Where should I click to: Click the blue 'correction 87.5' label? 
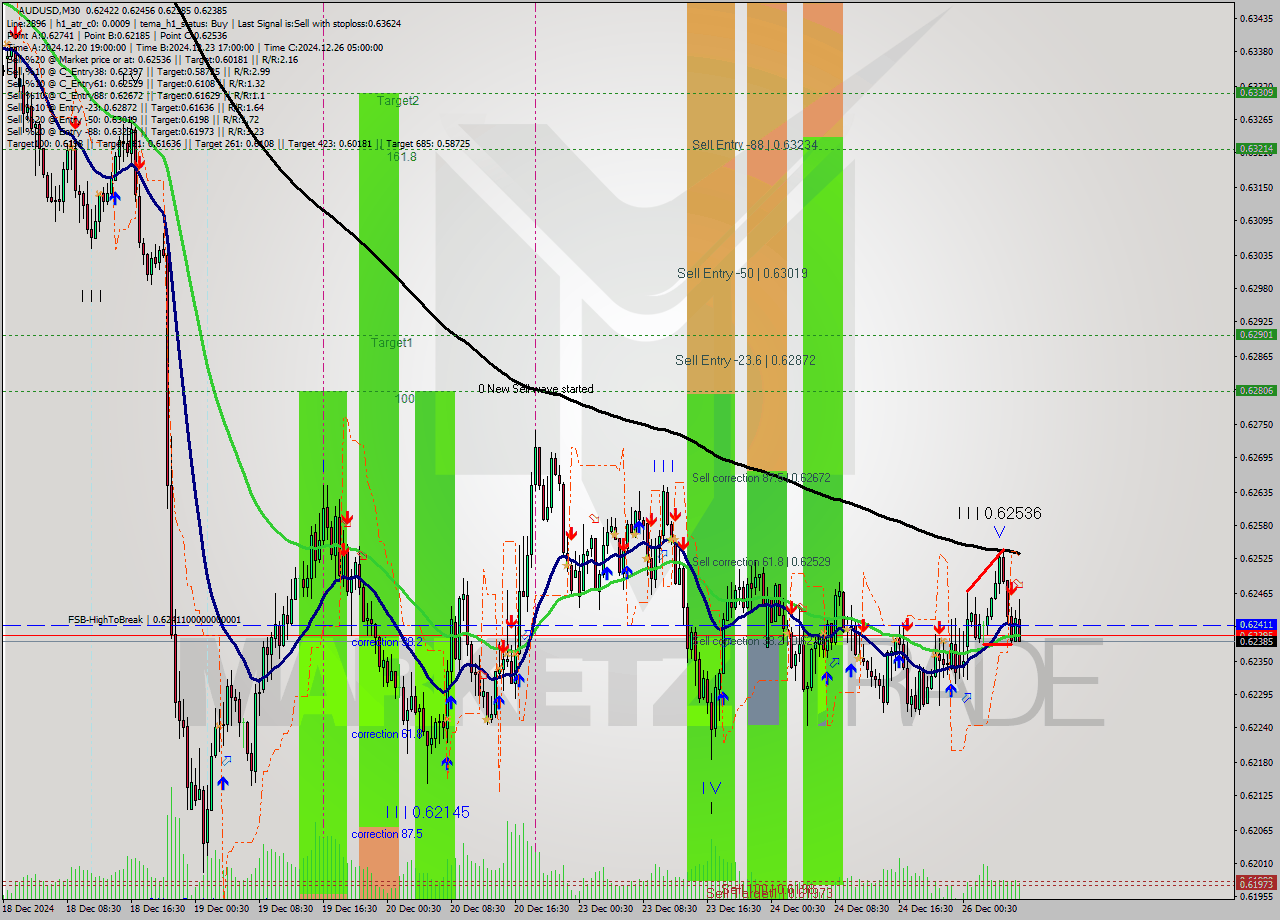[387, 834]
